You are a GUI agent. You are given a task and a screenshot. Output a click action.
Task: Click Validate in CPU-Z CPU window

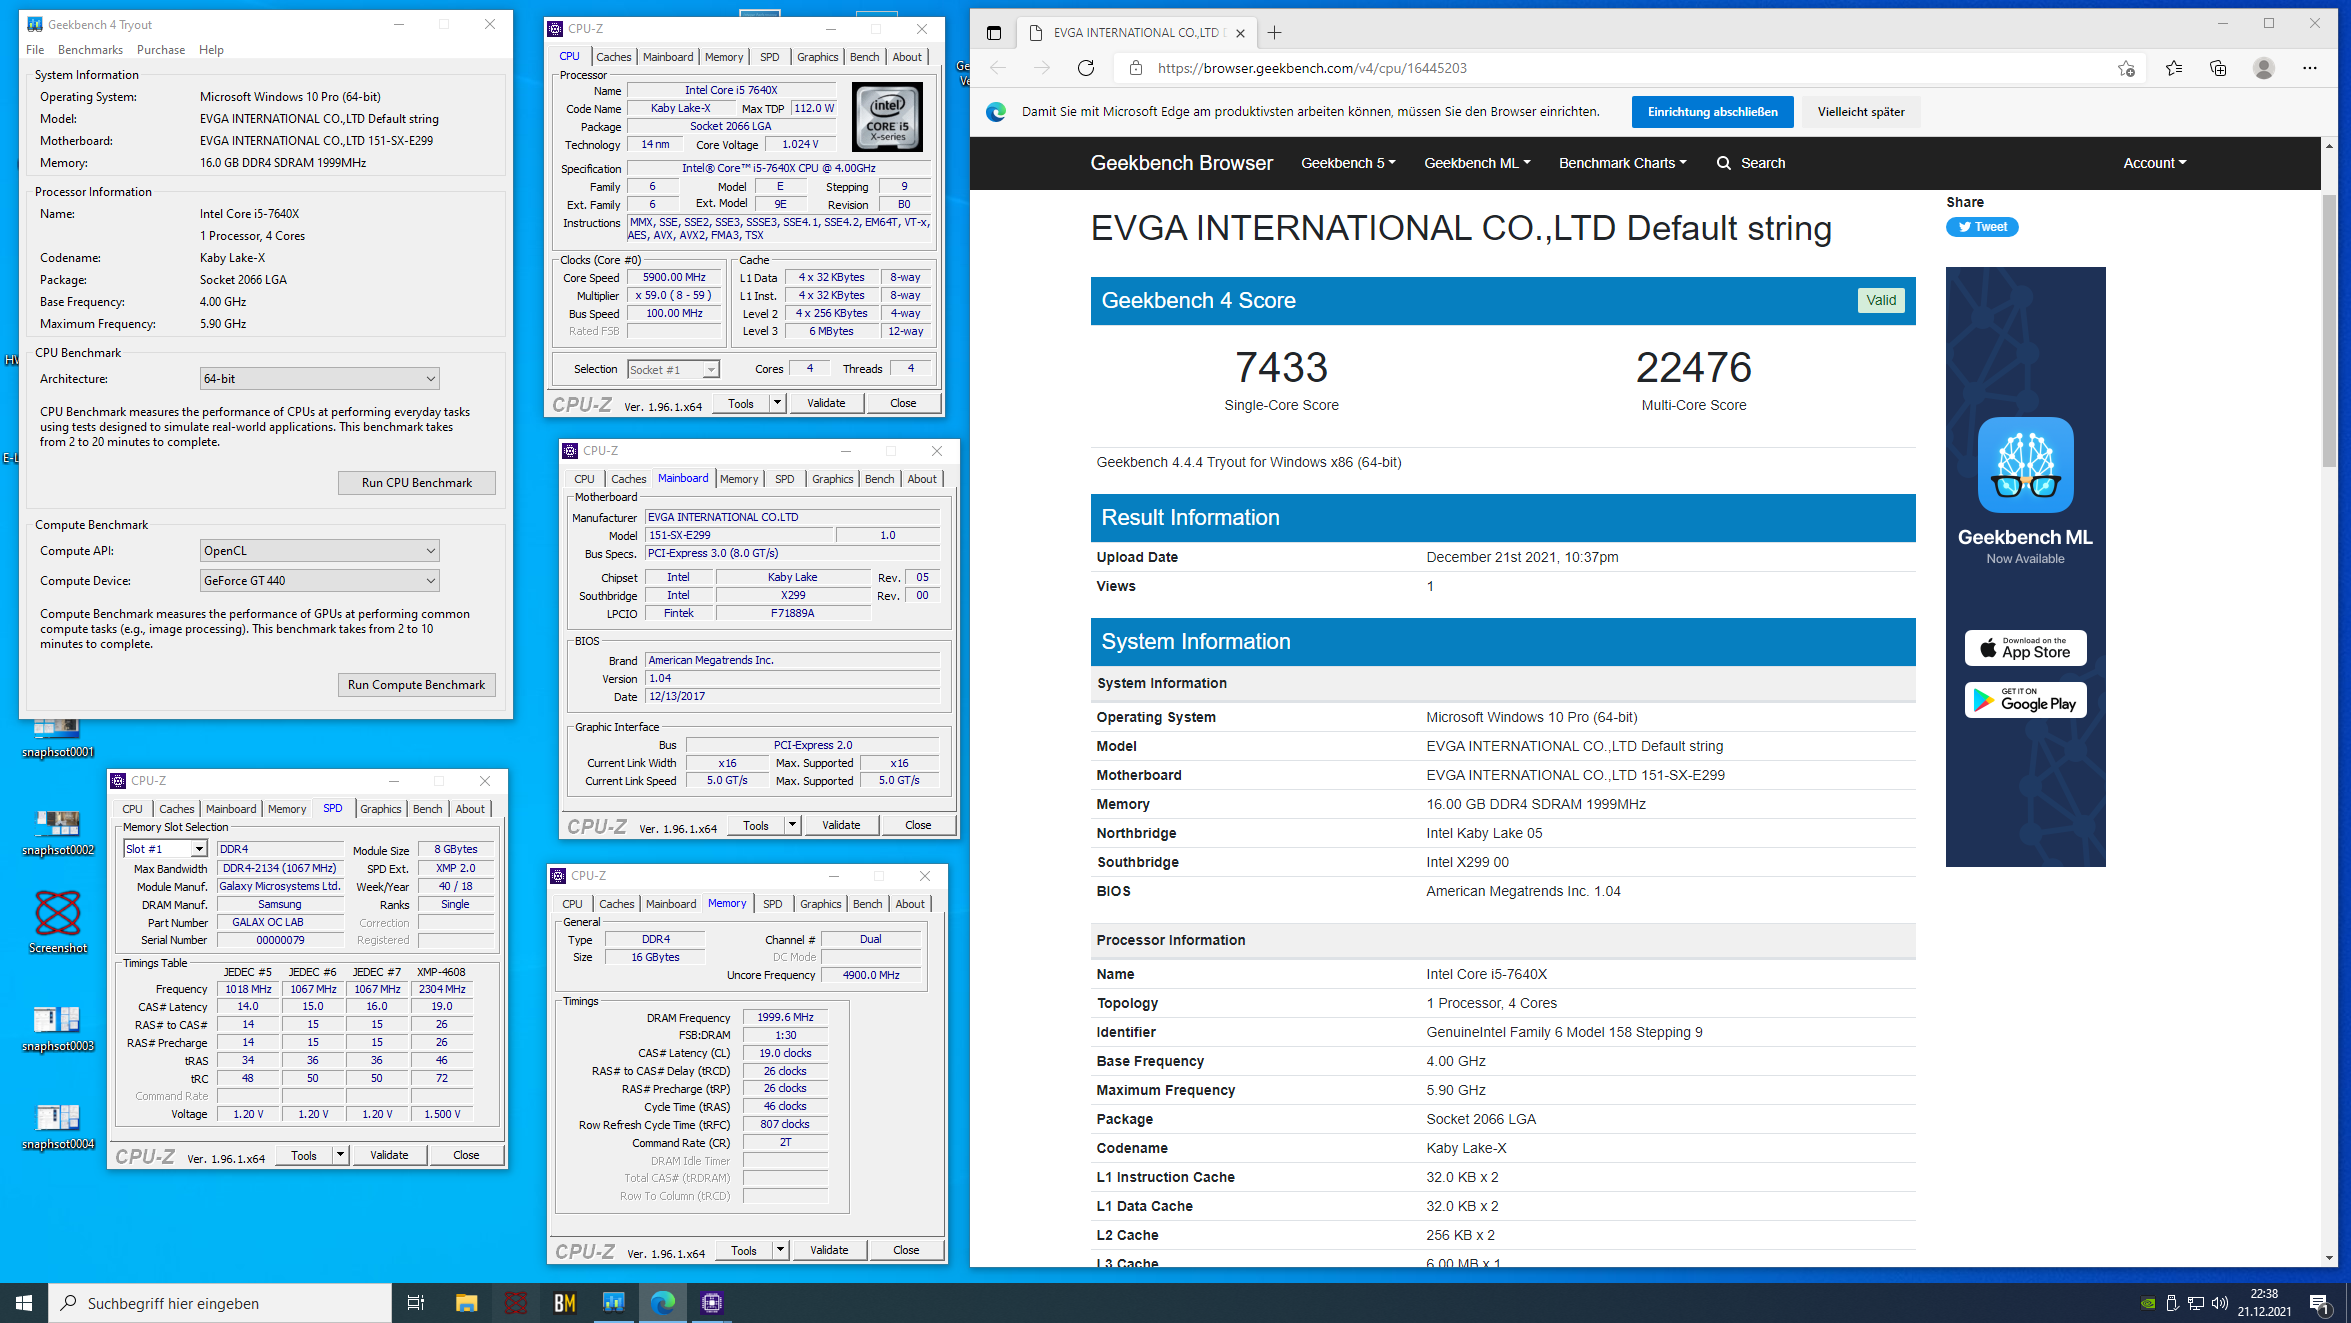(826, 403)
